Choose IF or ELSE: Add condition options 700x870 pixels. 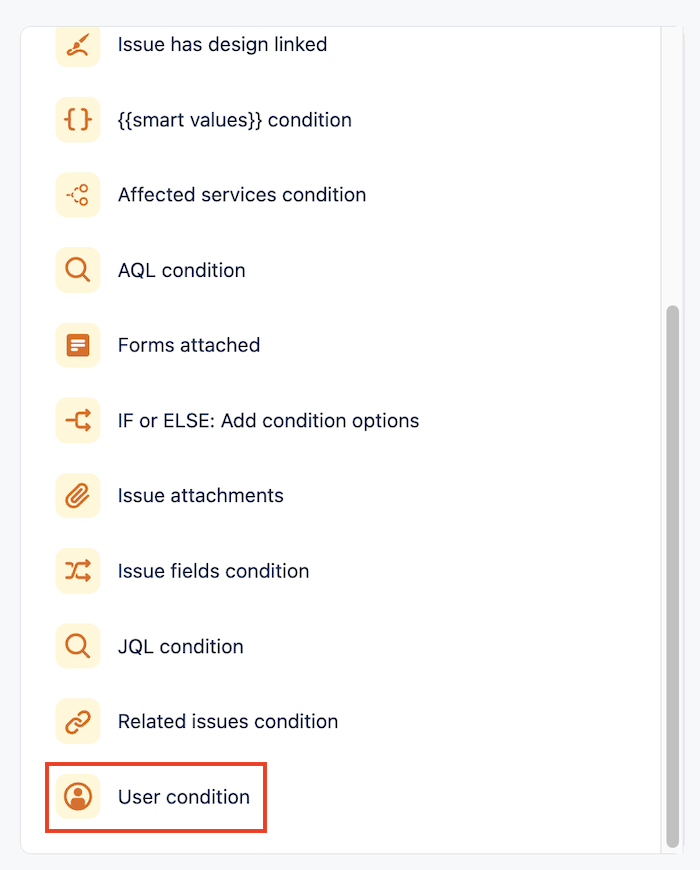(268, 420)
